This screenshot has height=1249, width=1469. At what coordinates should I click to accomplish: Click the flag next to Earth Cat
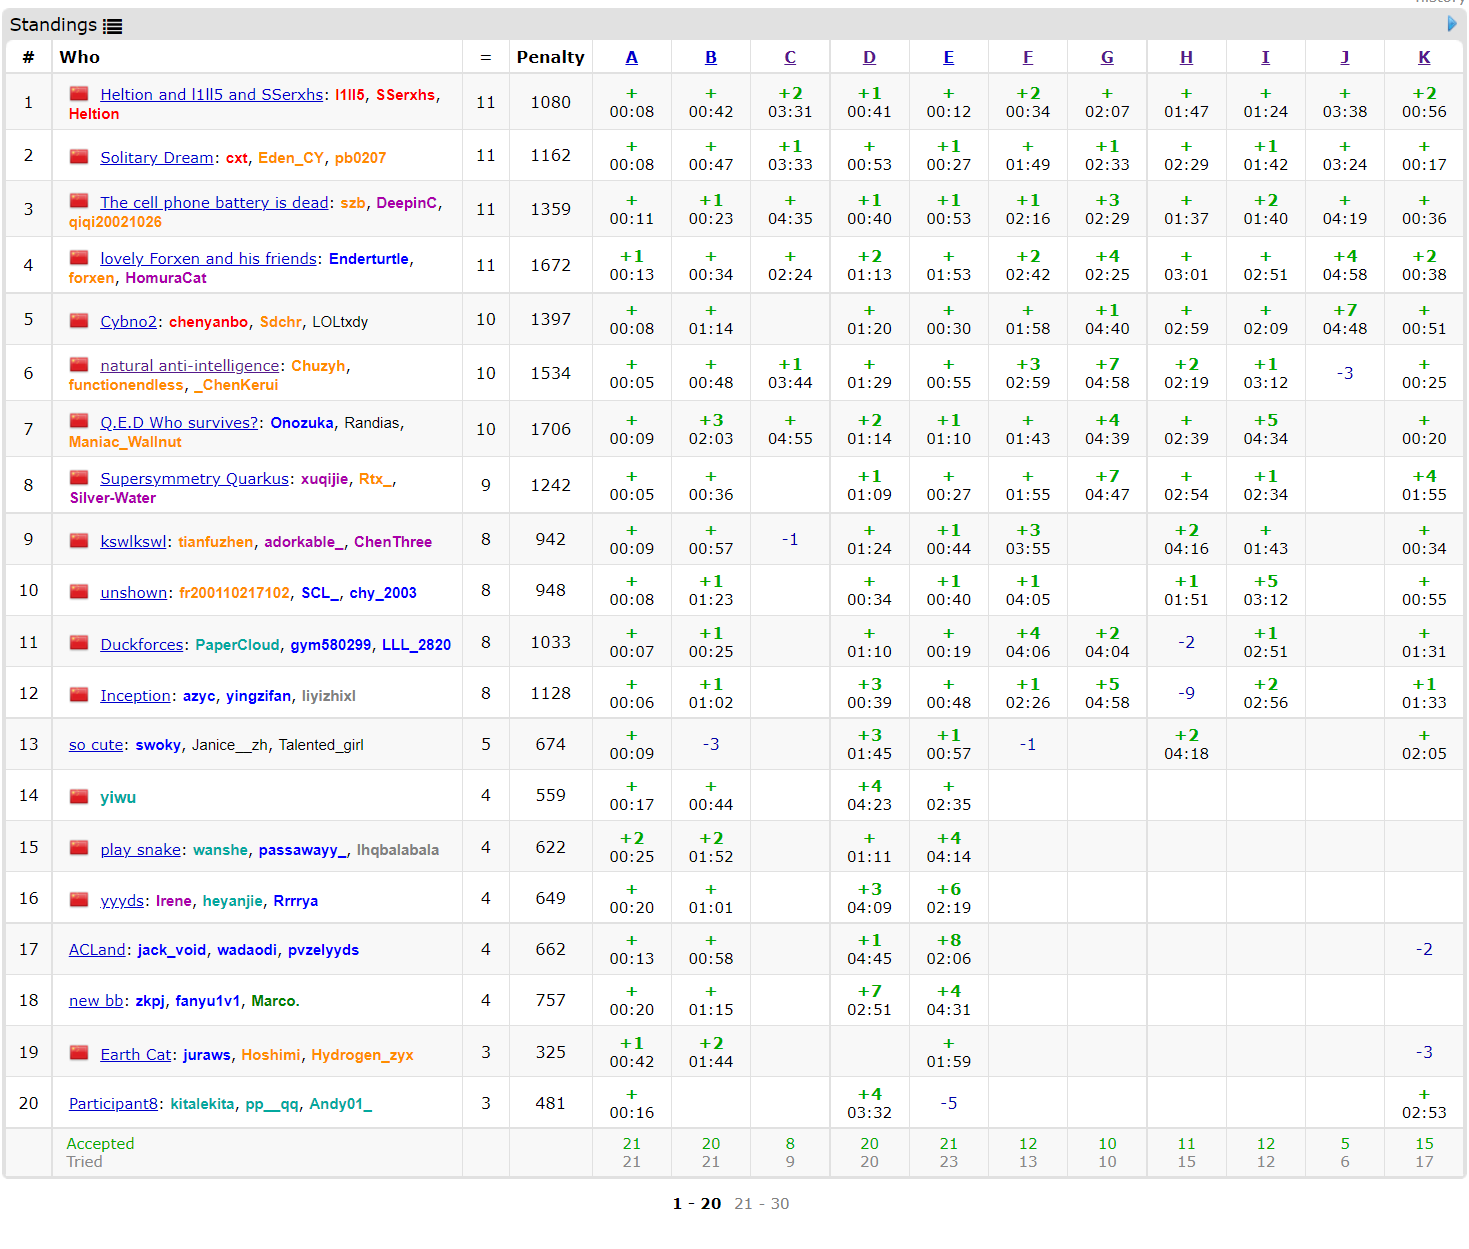[x=79, y=1053]
